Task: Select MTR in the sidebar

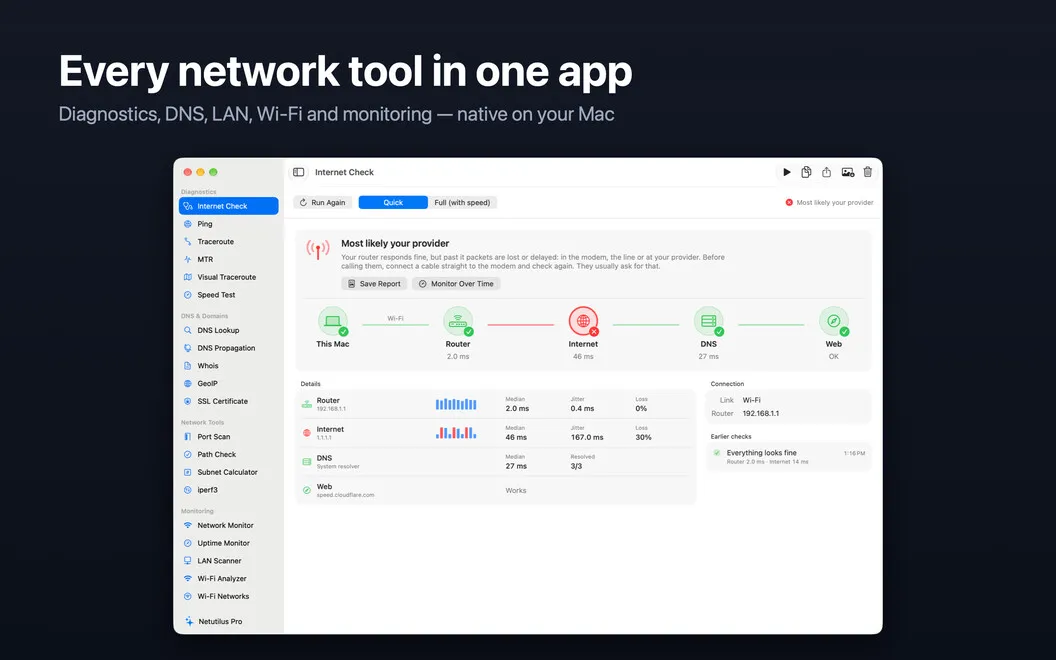Action: (x=229, y=259)
